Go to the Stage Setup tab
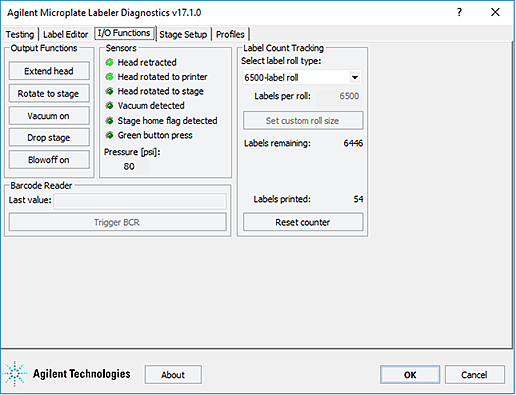This screenshot has height=395, width=516. [x=183, y=34]
